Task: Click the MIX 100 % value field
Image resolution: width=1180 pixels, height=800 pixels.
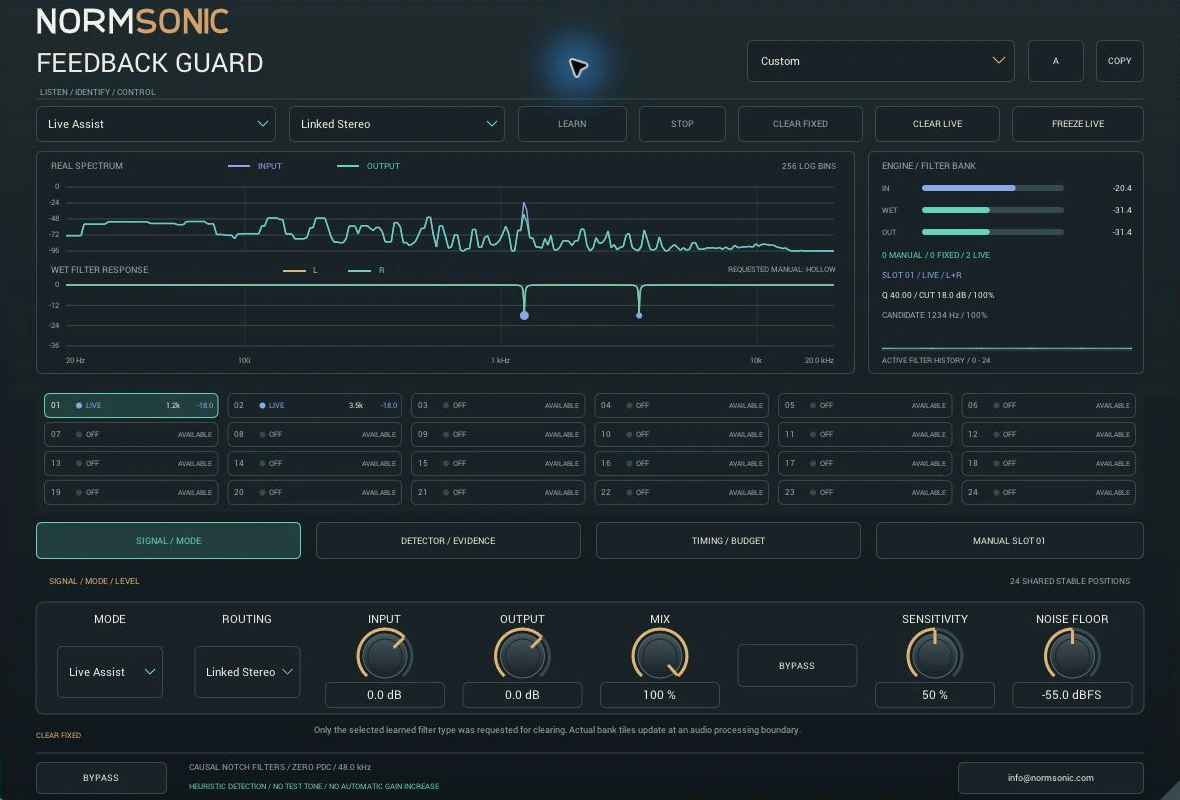Action: pyautogui.click(x=659, y=695)
